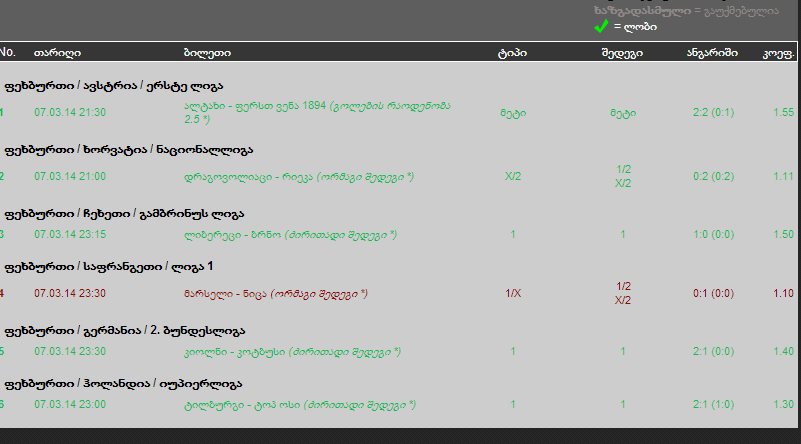The width and height of the screenshot is (801, 444).
Task: Select match 'ტილბურგი - ტოპ ოსი'
Action: click(x=242, y=405)
